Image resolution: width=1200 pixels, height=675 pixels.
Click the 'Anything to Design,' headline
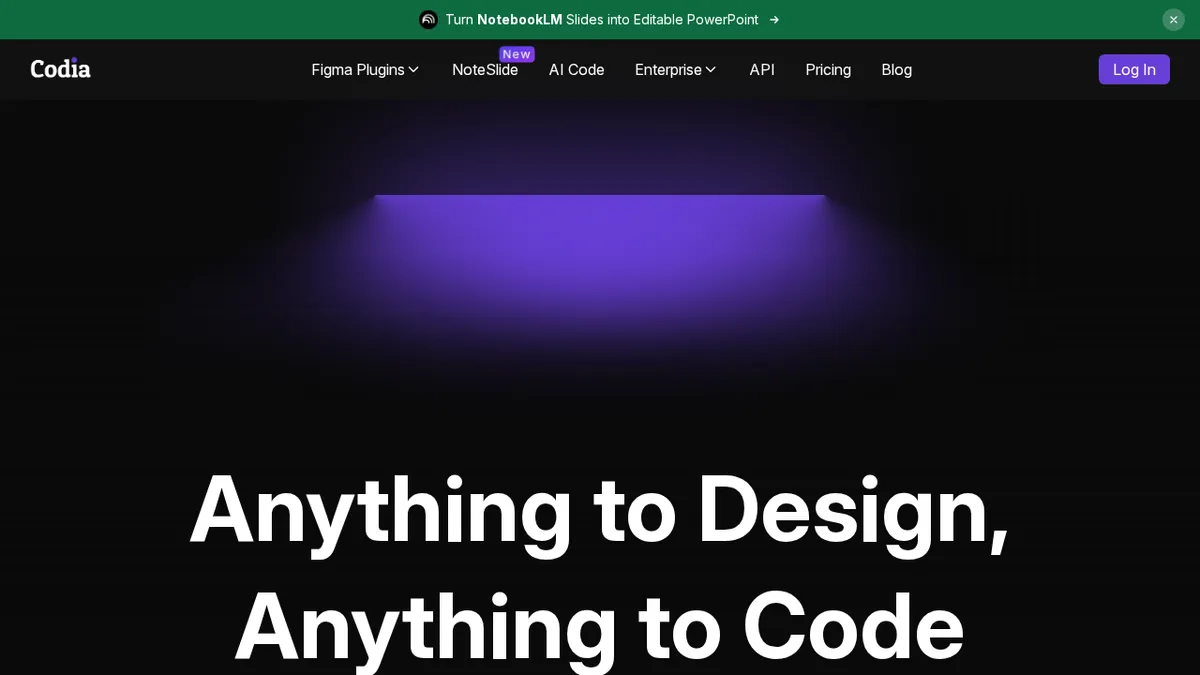click(x=600, y=510)
